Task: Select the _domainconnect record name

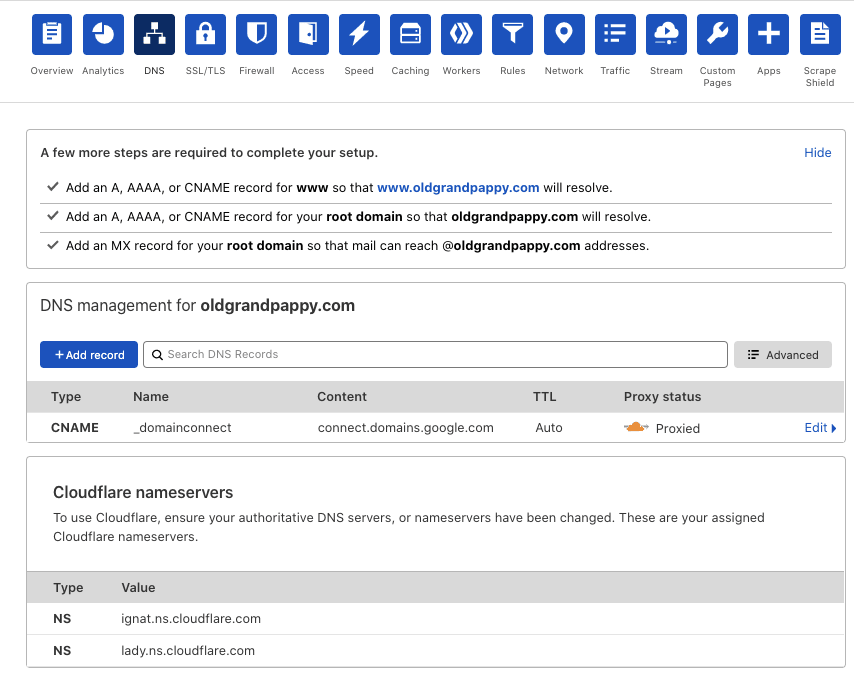Action: click(182, 428)
